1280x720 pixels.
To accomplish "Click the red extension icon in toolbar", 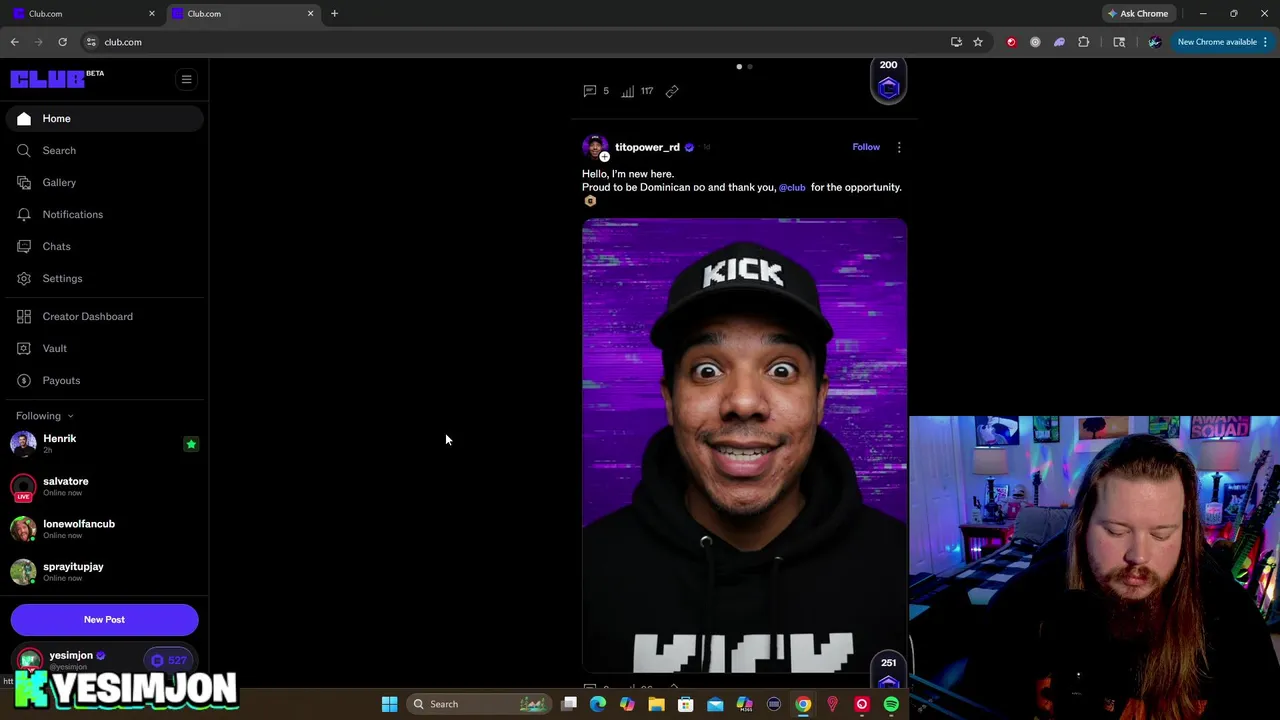I will 1011,42.
